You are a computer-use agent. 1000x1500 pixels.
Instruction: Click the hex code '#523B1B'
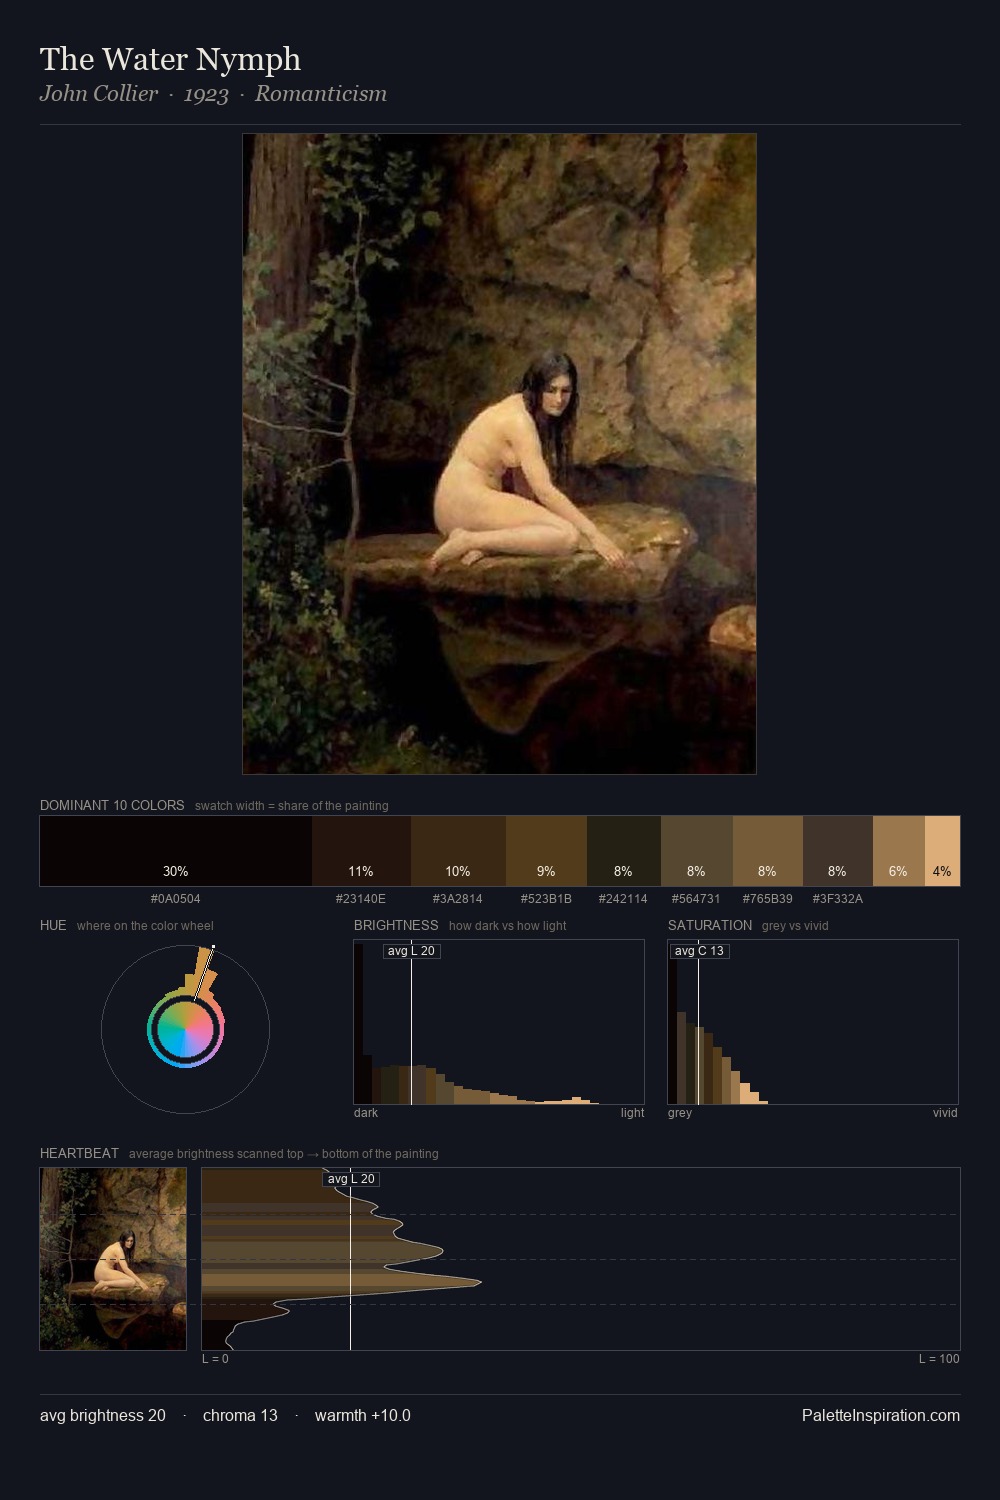(546, 899)
